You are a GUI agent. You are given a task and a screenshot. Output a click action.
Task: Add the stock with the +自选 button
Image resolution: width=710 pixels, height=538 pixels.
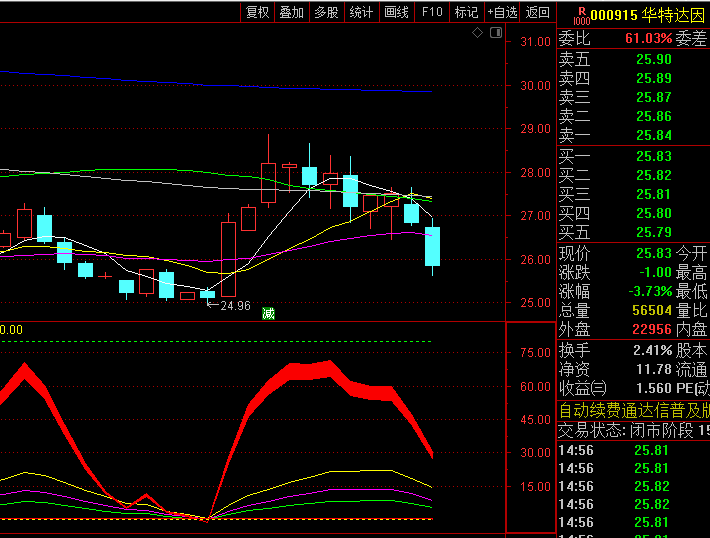502,12
